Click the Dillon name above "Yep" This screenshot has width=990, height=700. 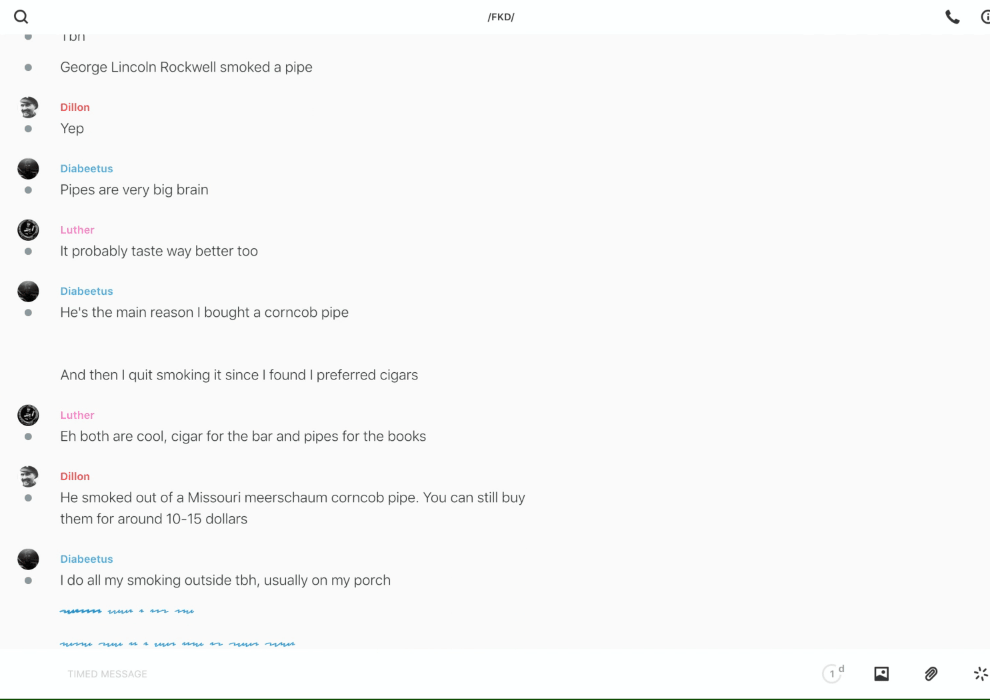[75, 107]
